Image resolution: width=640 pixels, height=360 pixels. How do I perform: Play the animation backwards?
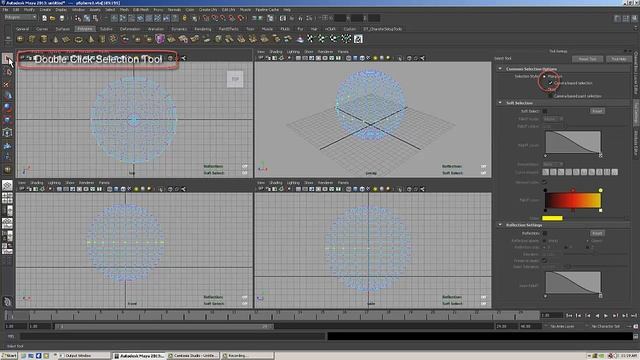[597, 316]
